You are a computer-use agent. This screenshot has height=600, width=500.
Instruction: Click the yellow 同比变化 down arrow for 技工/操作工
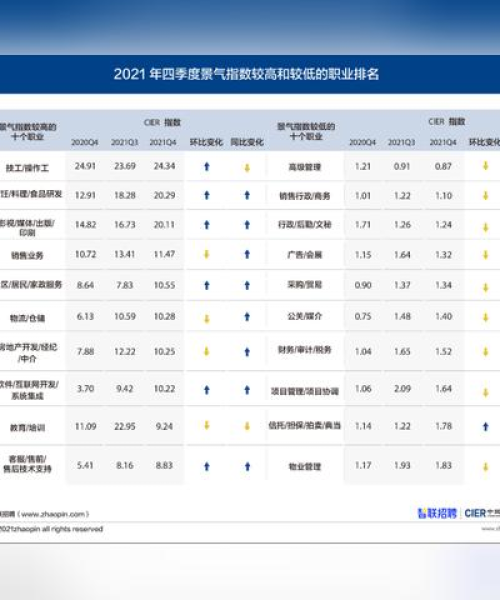pos(247,168)
